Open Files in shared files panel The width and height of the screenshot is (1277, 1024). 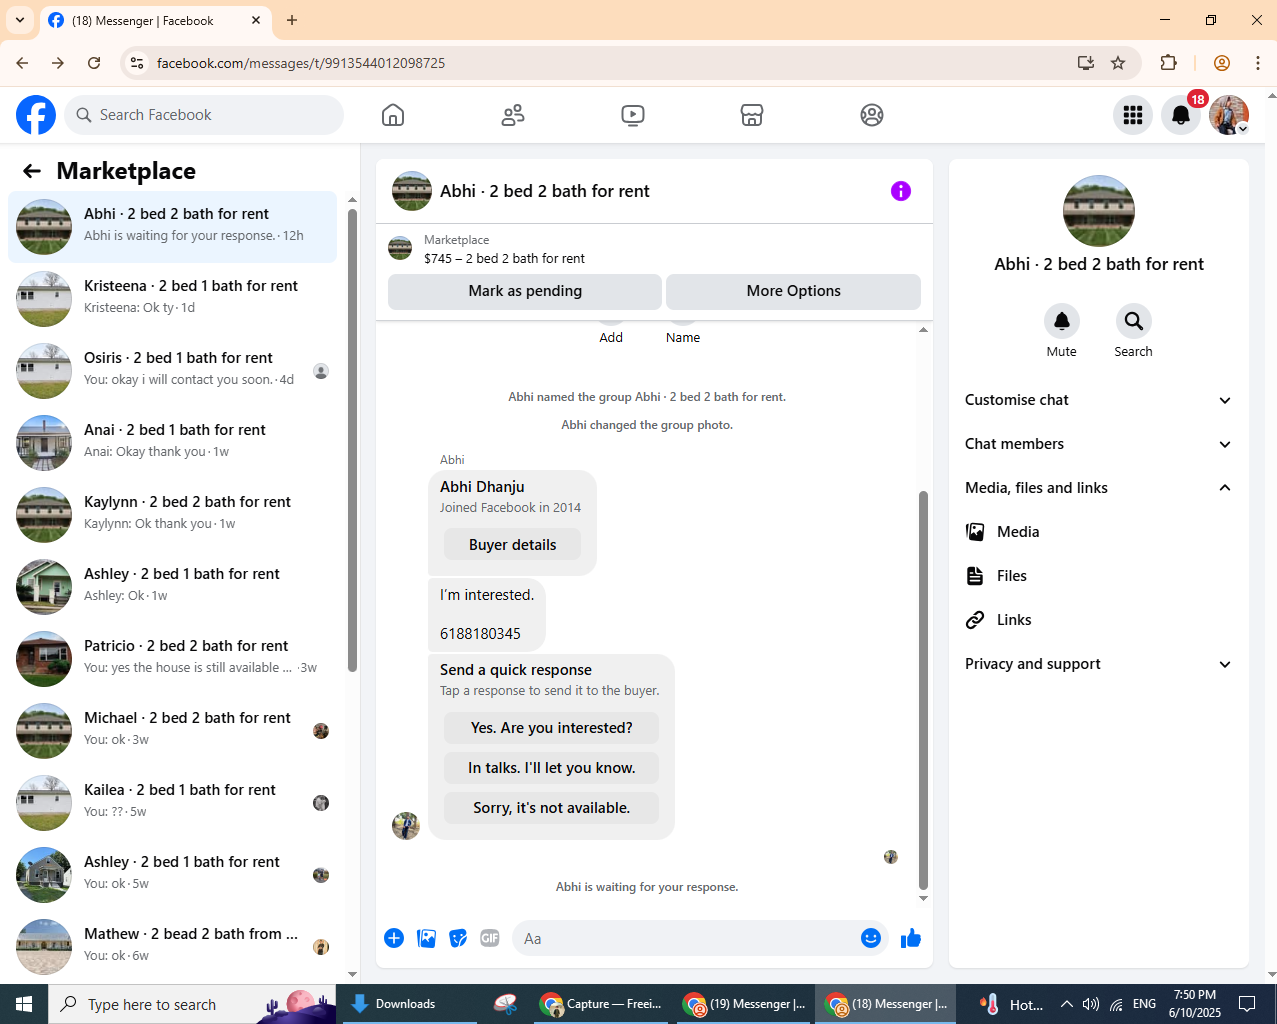[1099, 576]
